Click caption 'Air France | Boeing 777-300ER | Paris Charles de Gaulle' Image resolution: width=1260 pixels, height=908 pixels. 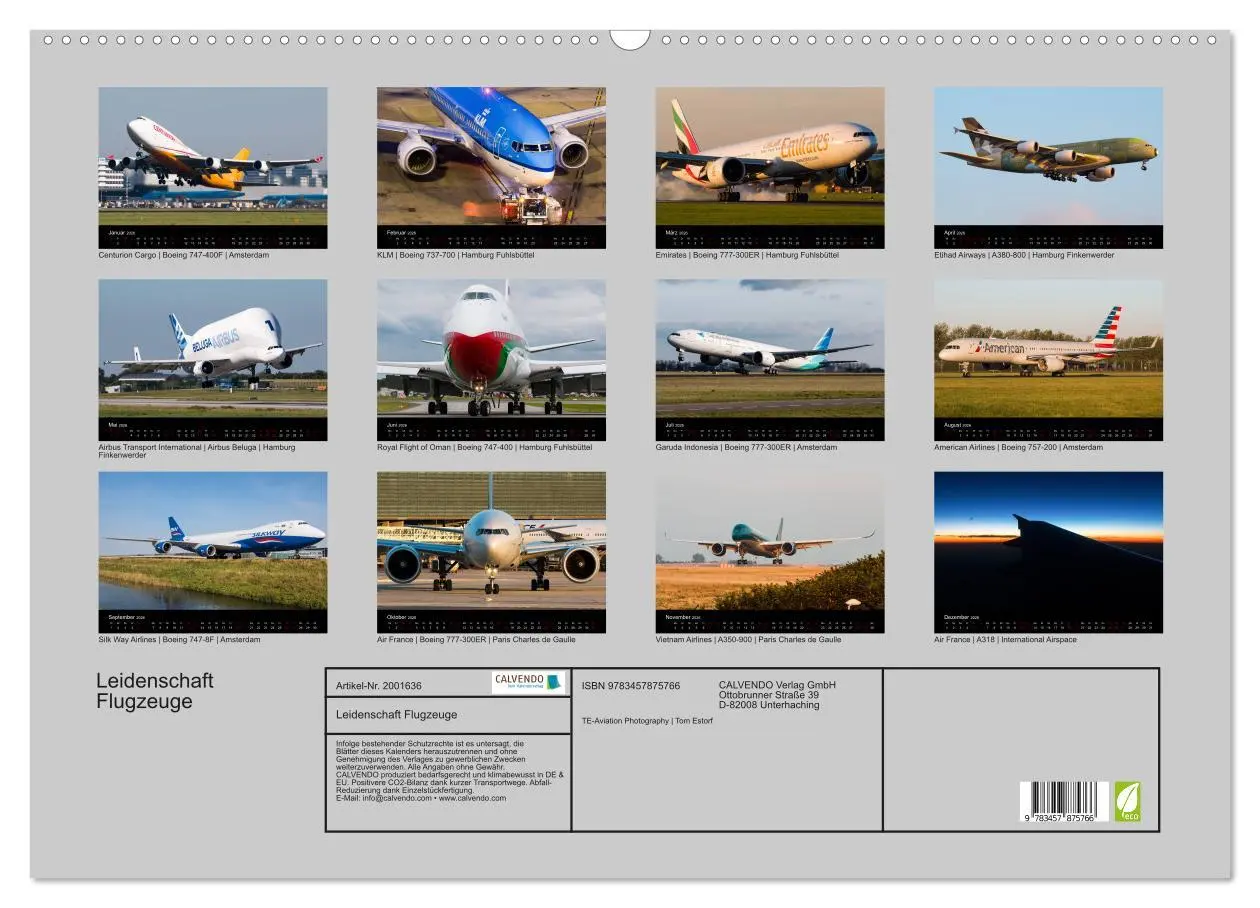(x=476, y=640)
